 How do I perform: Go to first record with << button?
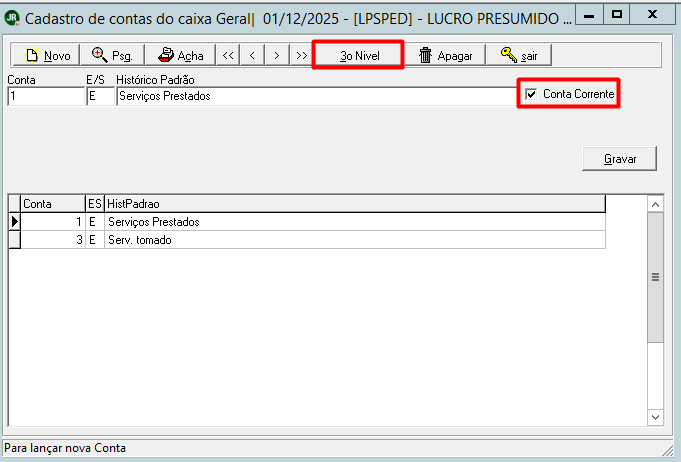pos(228,55)
